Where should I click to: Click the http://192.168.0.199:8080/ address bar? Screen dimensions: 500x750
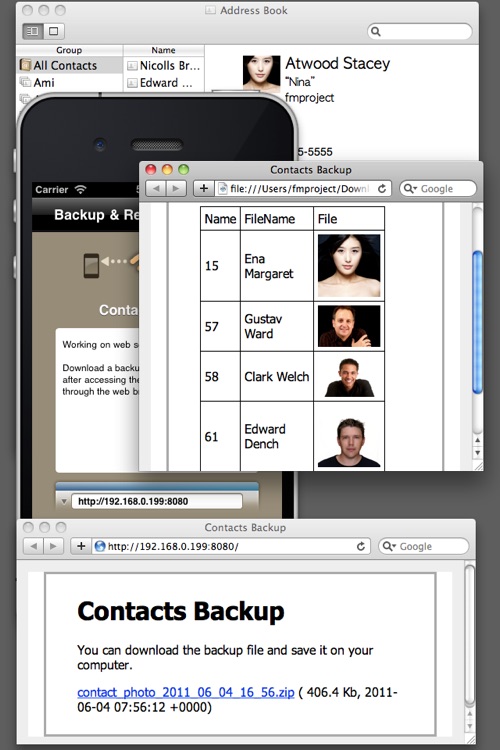pyautogui.click(x=232, y=546)
